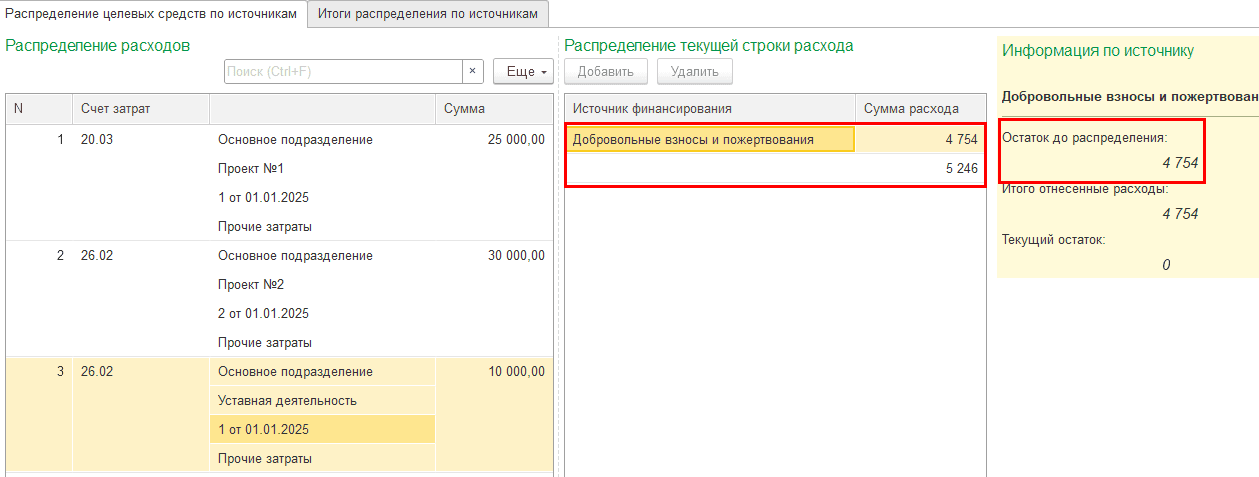Select the Уставная деятельность cell

(322, 401)
